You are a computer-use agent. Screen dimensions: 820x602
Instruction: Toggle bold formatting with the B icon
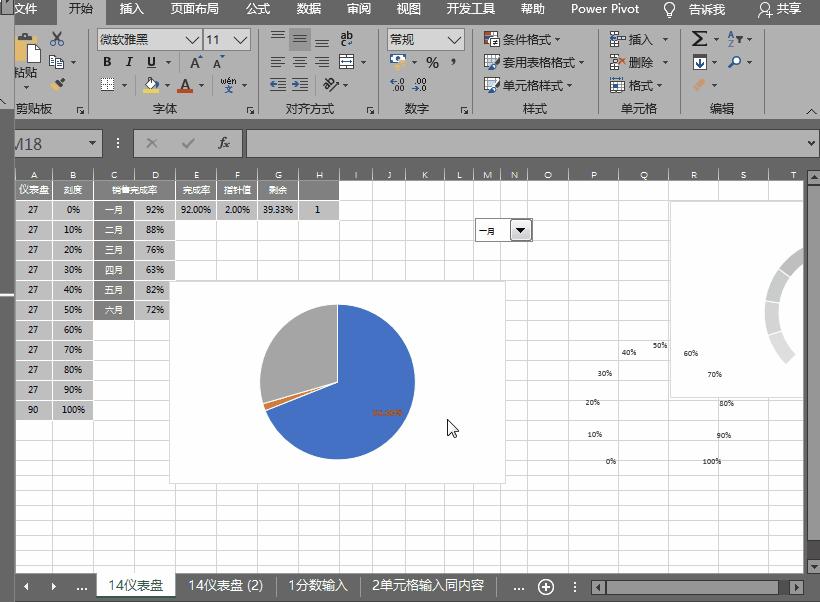pos(107,62)
